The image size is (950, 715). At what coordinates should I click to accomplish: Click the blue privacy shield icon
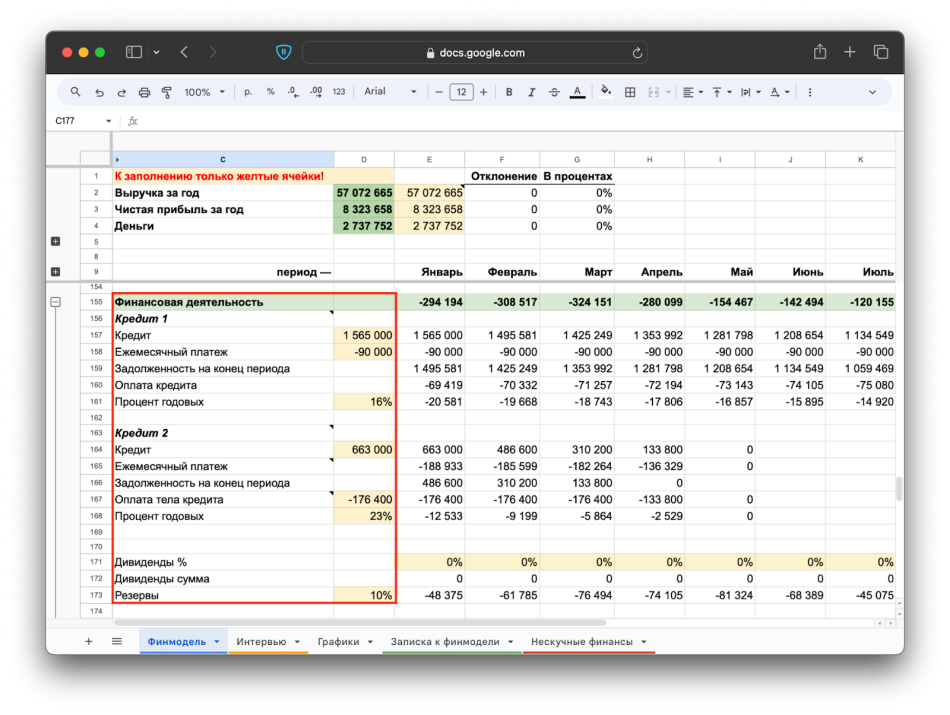click(x=283, y=52)
